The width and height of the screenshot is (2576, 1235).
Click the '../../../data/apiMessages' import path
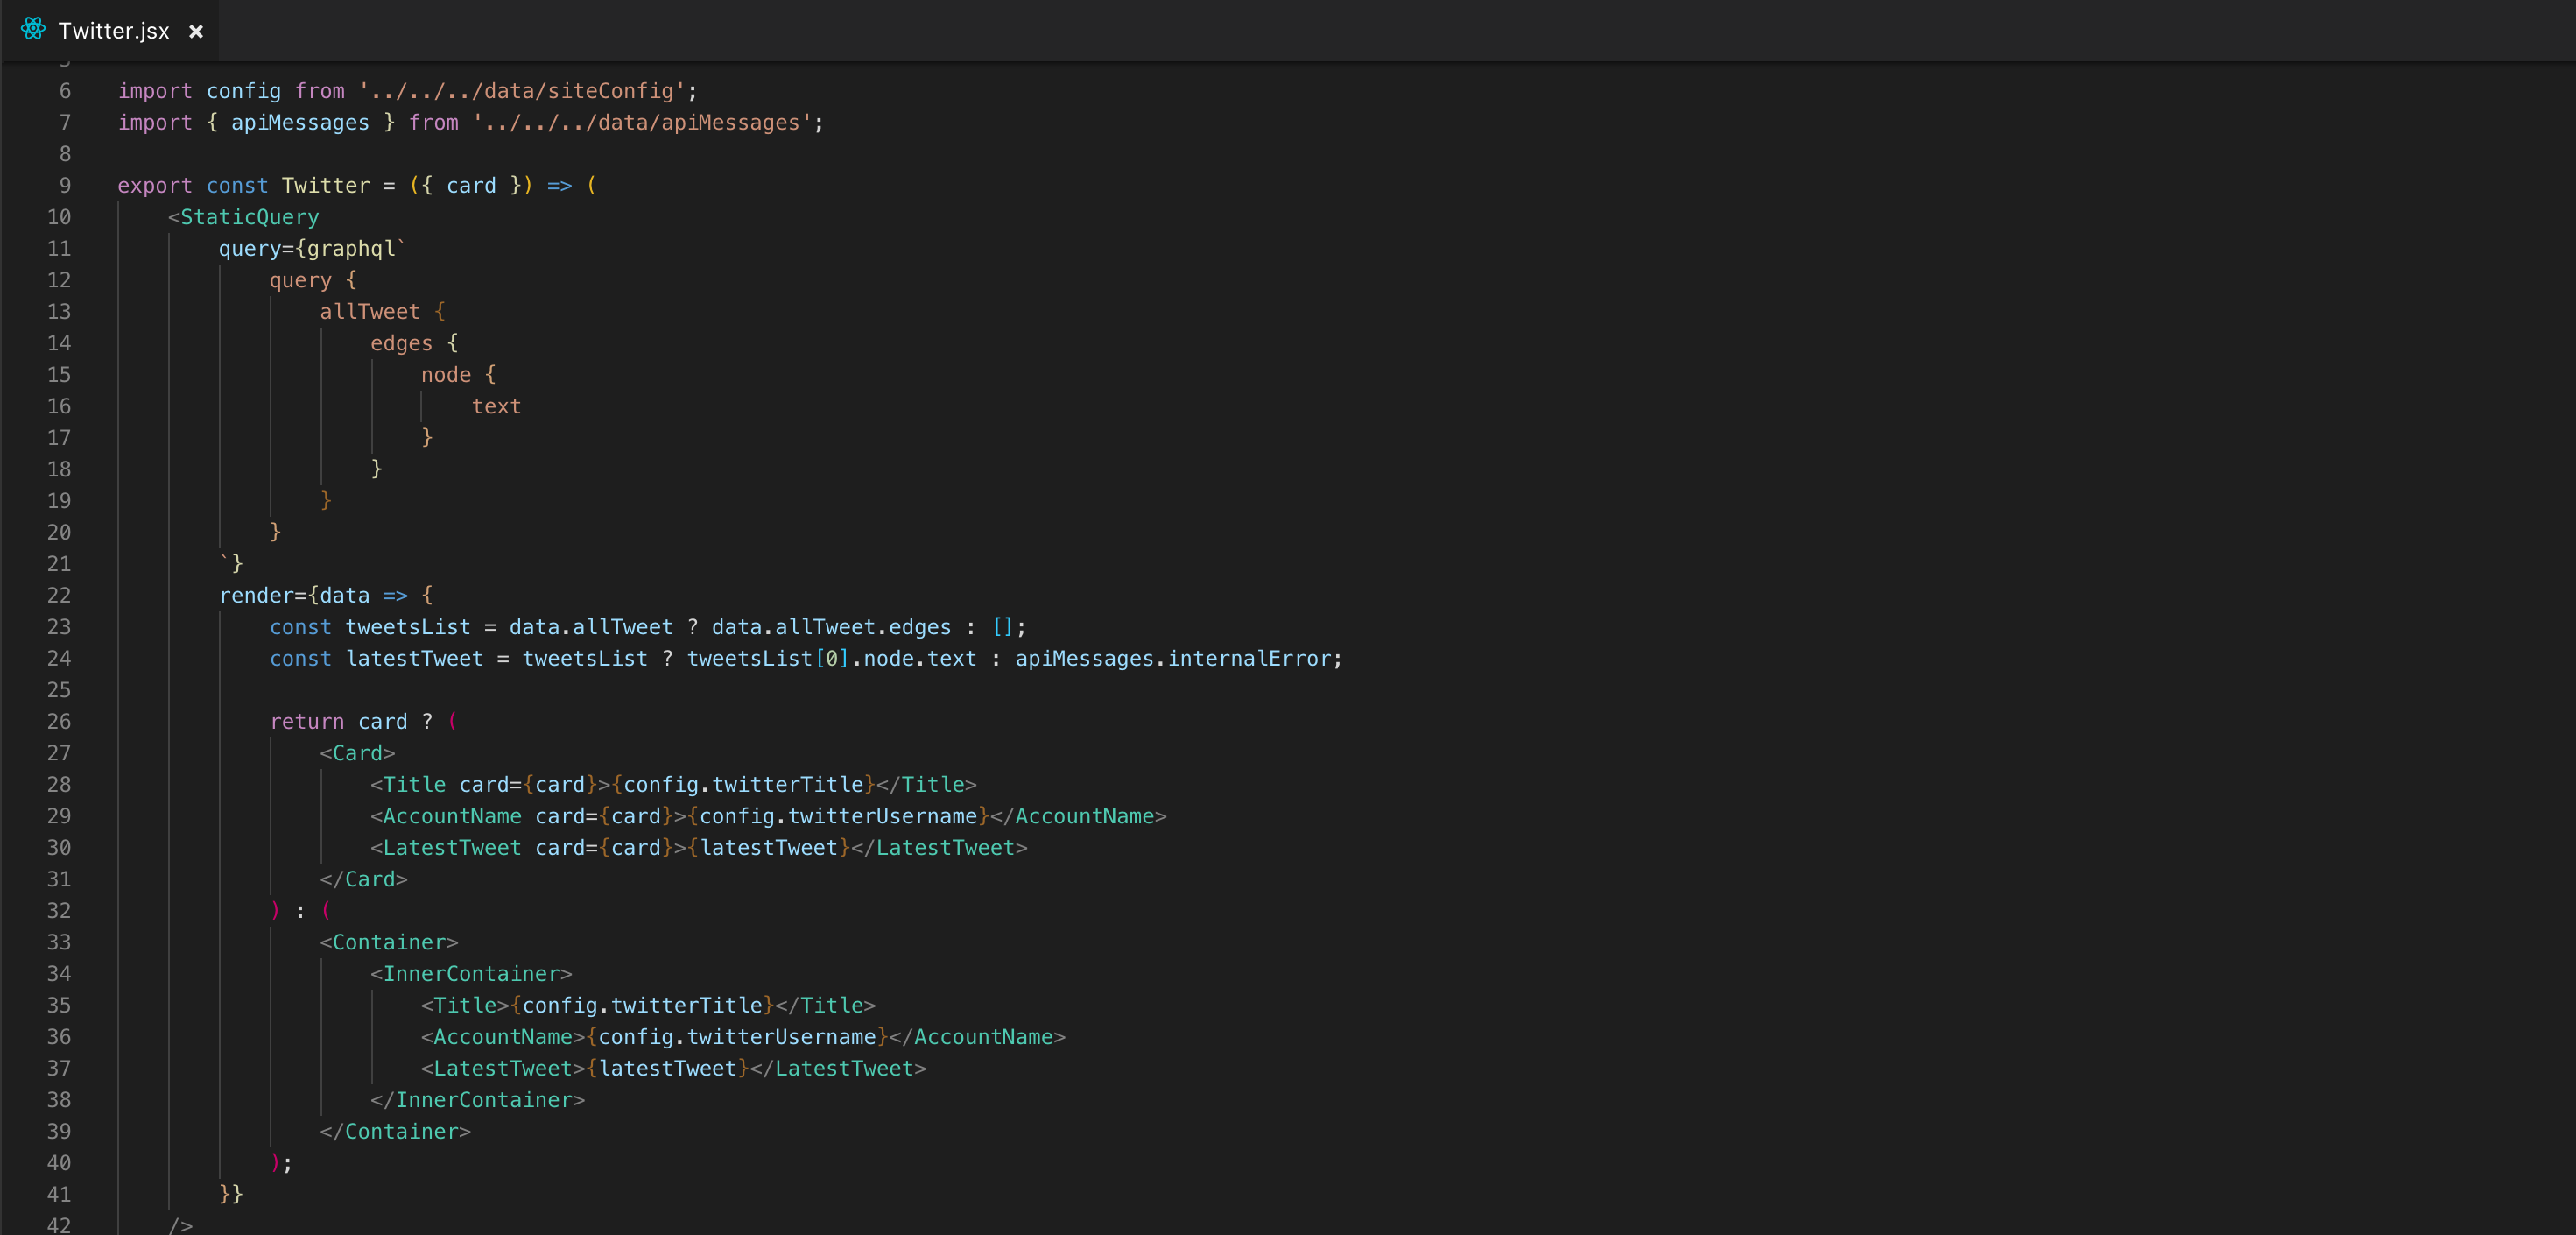[642, 123]
